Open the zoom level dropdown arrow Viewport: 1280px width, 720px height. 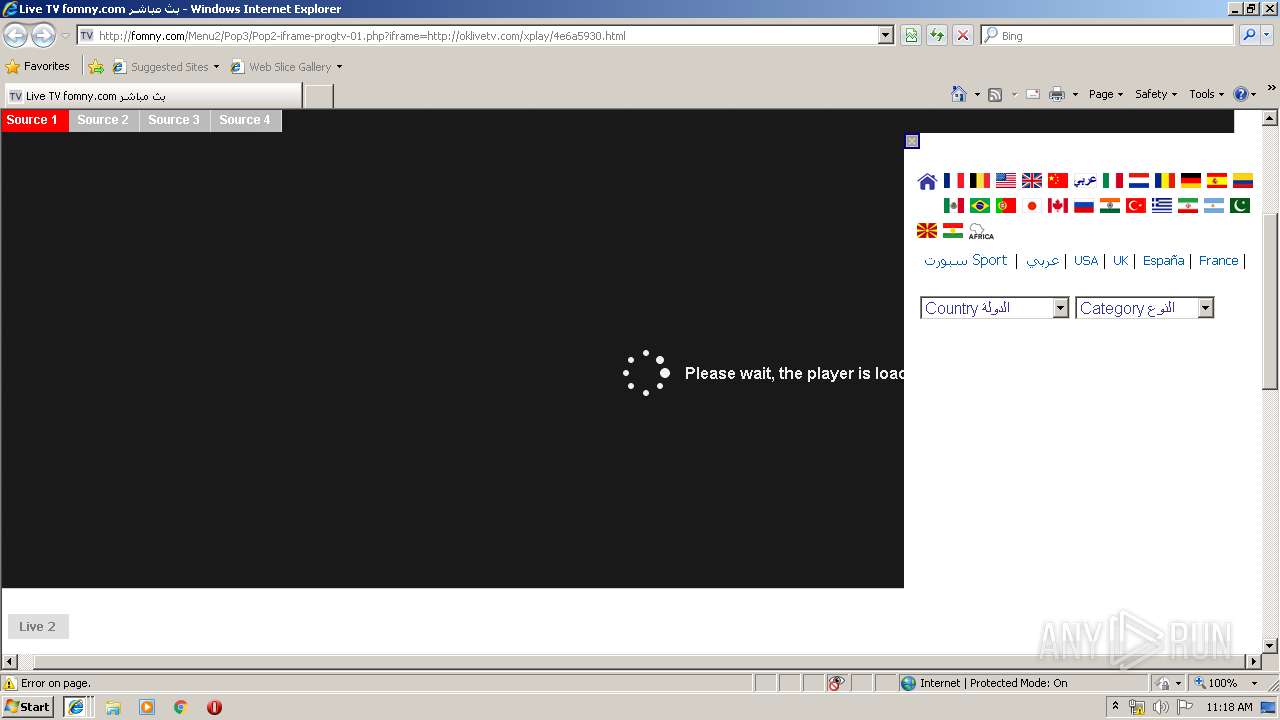tap(1254, 683)
